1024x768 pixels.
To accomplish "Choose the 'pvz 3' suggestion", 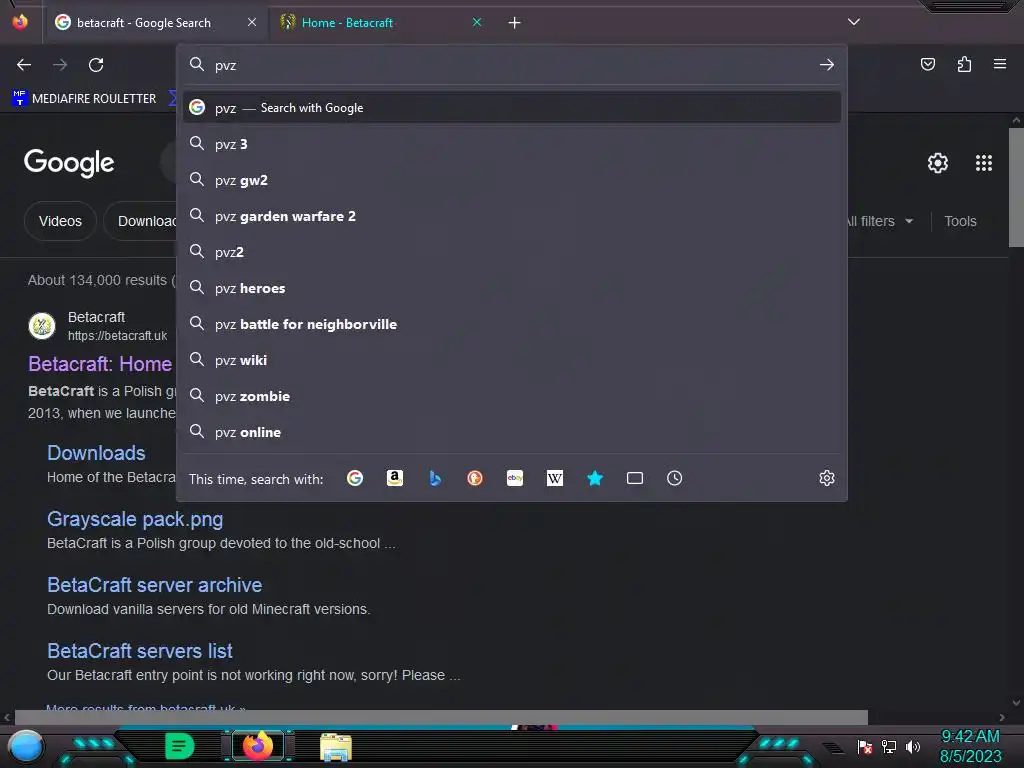I will (x=512, y=144).
